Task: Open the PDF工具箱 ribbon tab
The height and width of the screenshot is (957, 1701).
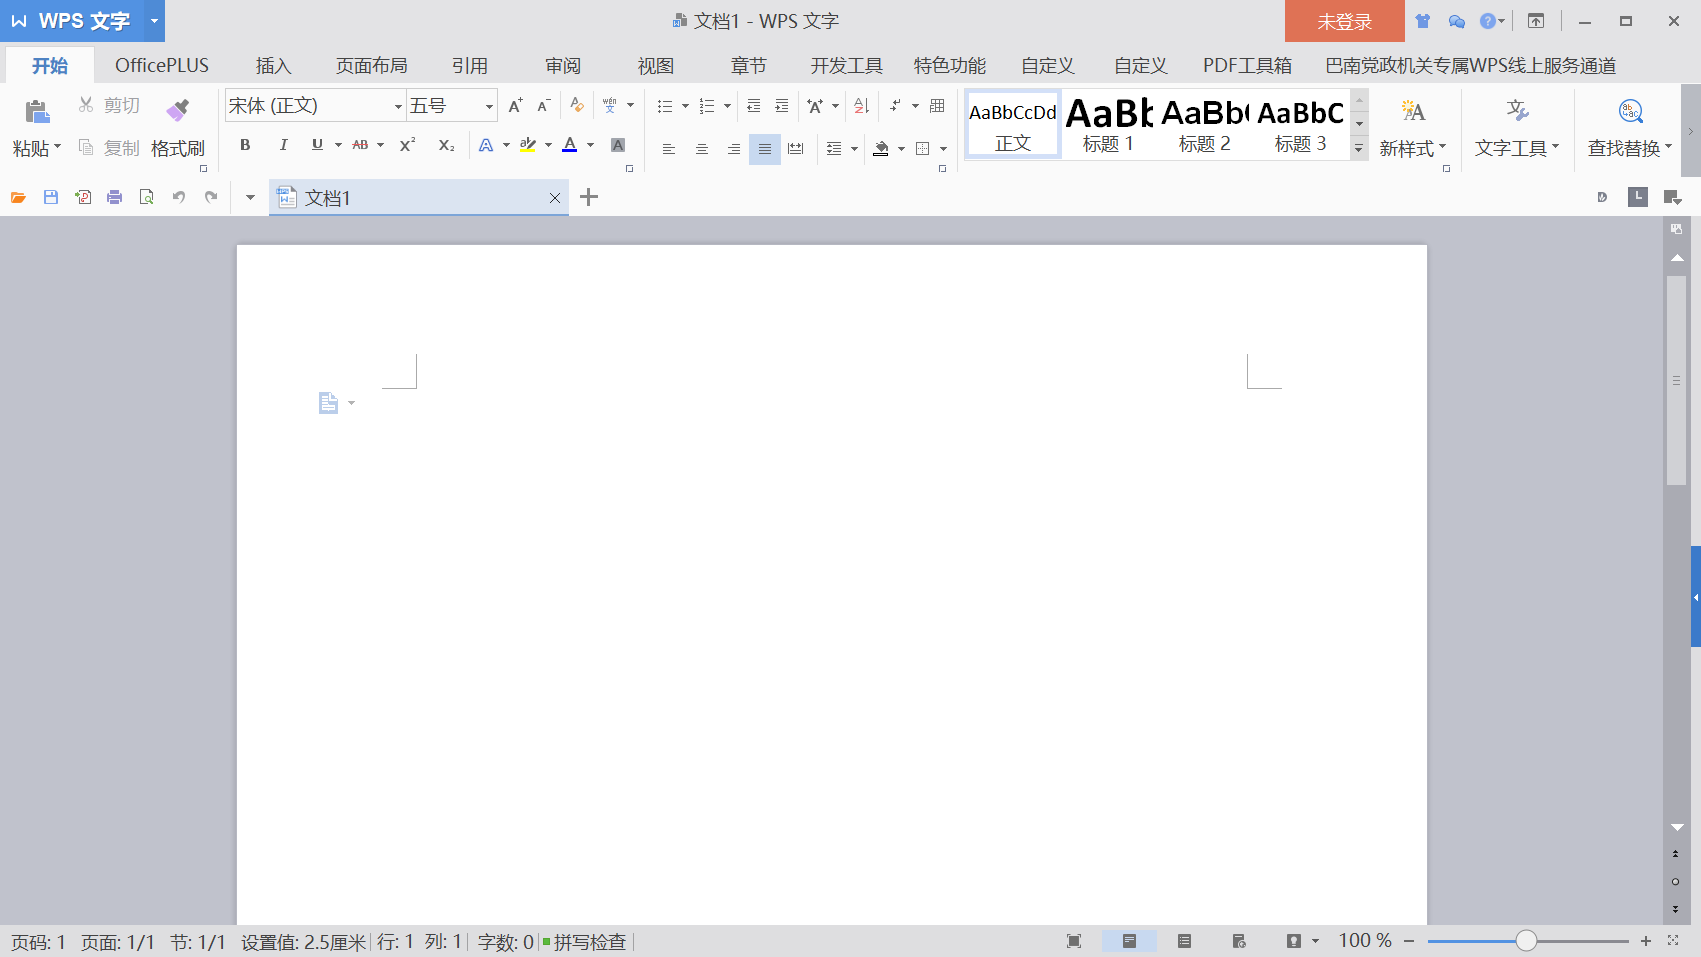Action: click(x=1247, y=66)
